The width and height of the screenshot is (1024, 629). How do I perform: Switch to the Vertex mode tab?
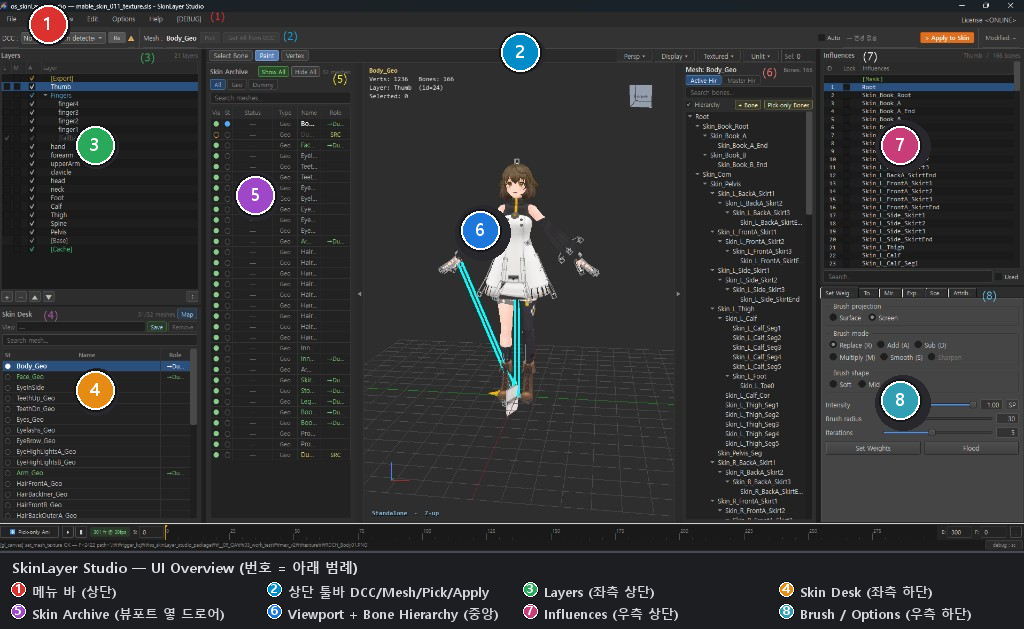coord(295,56)
